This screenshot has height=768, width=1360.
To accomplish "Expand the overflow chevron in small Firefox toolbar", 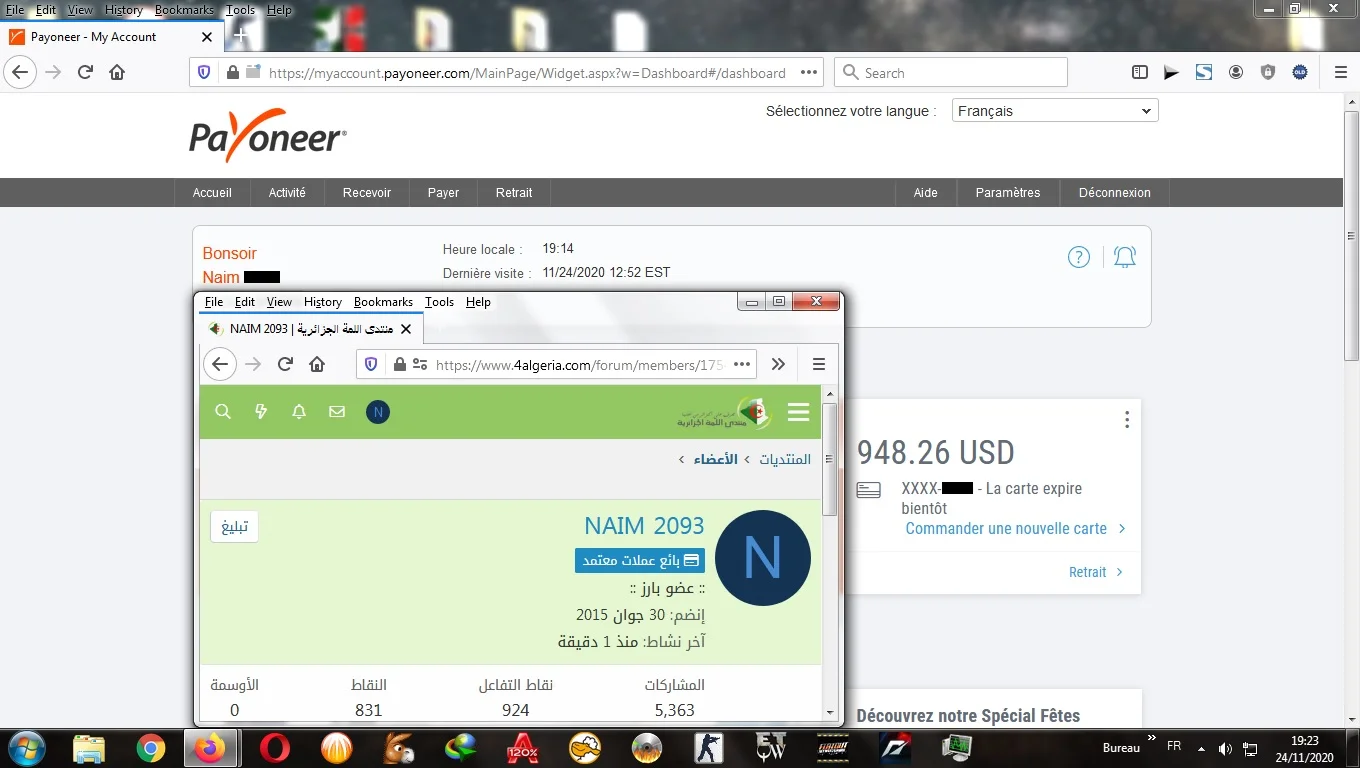I will [778, 364].
